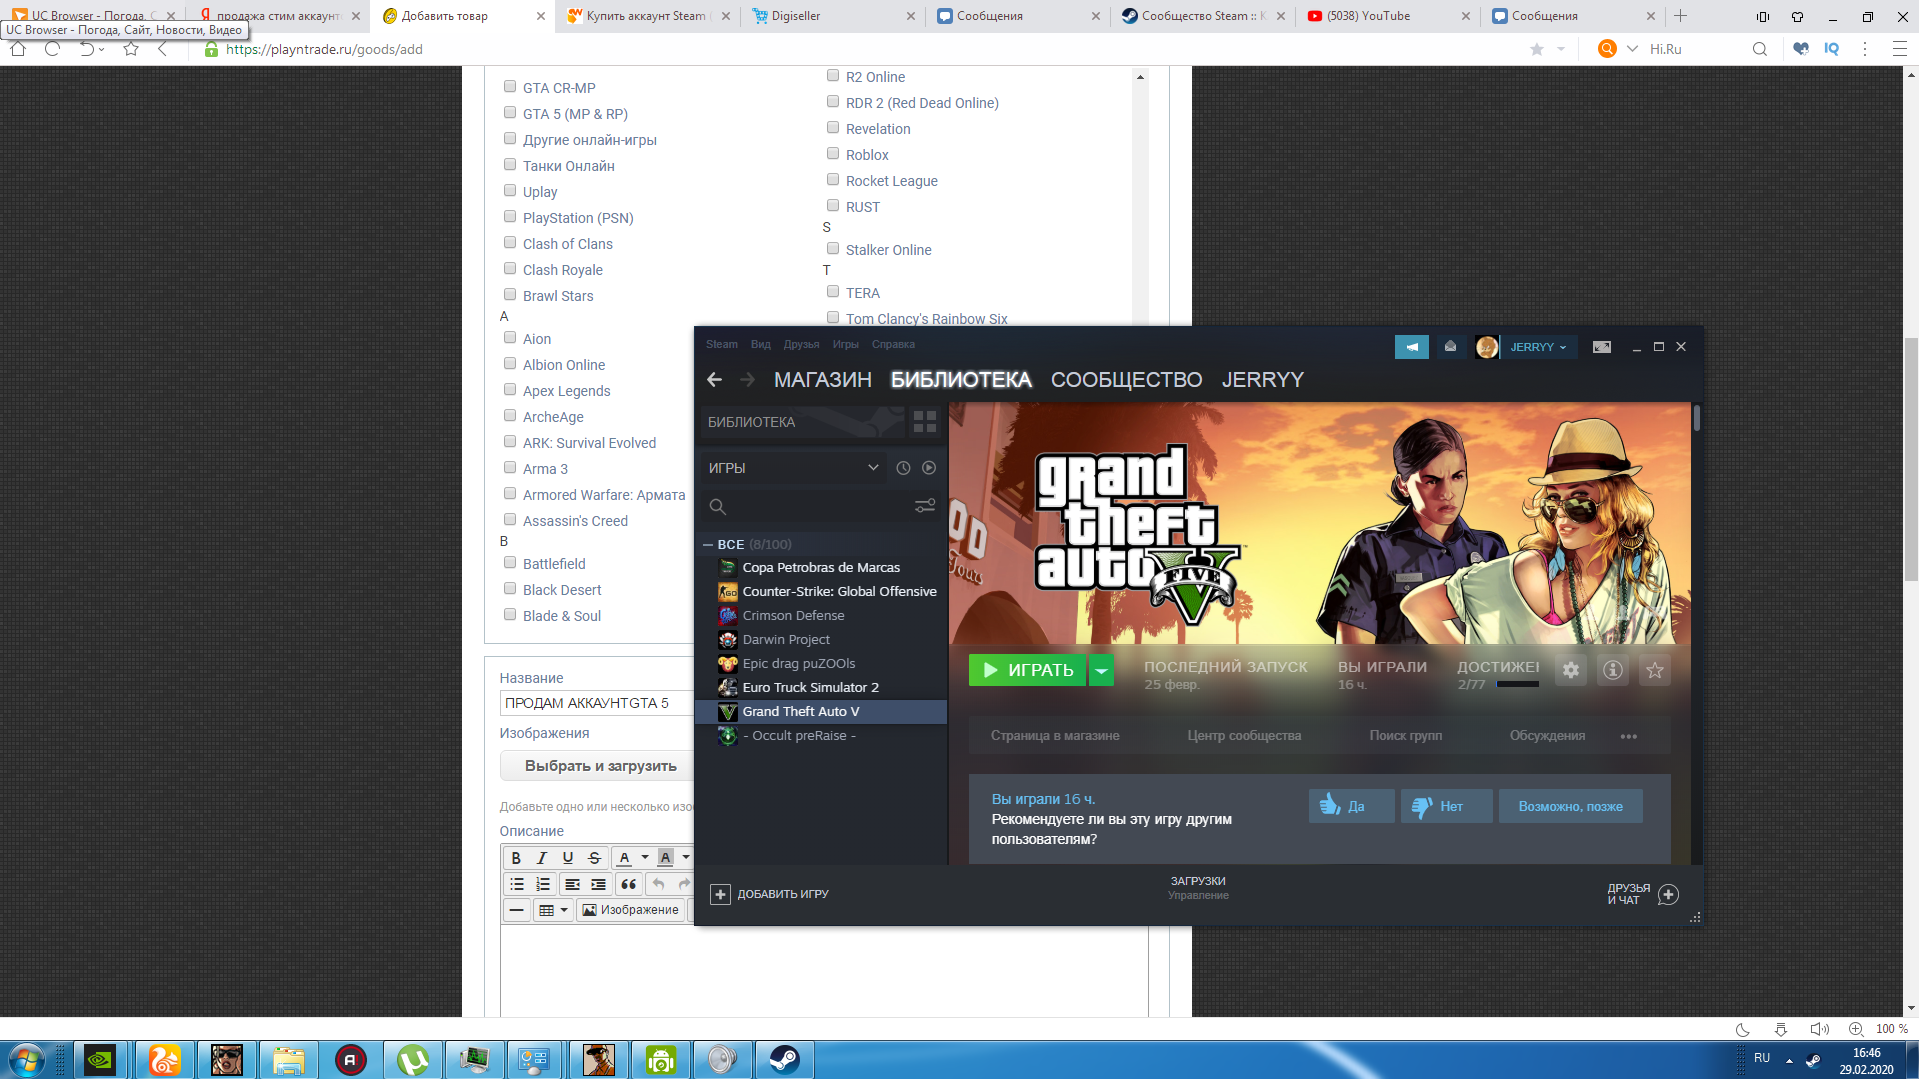Check the Clash of Clans checkbox
The width and height of the screenshot is (1919, 1079).
(x=510, y=243)
